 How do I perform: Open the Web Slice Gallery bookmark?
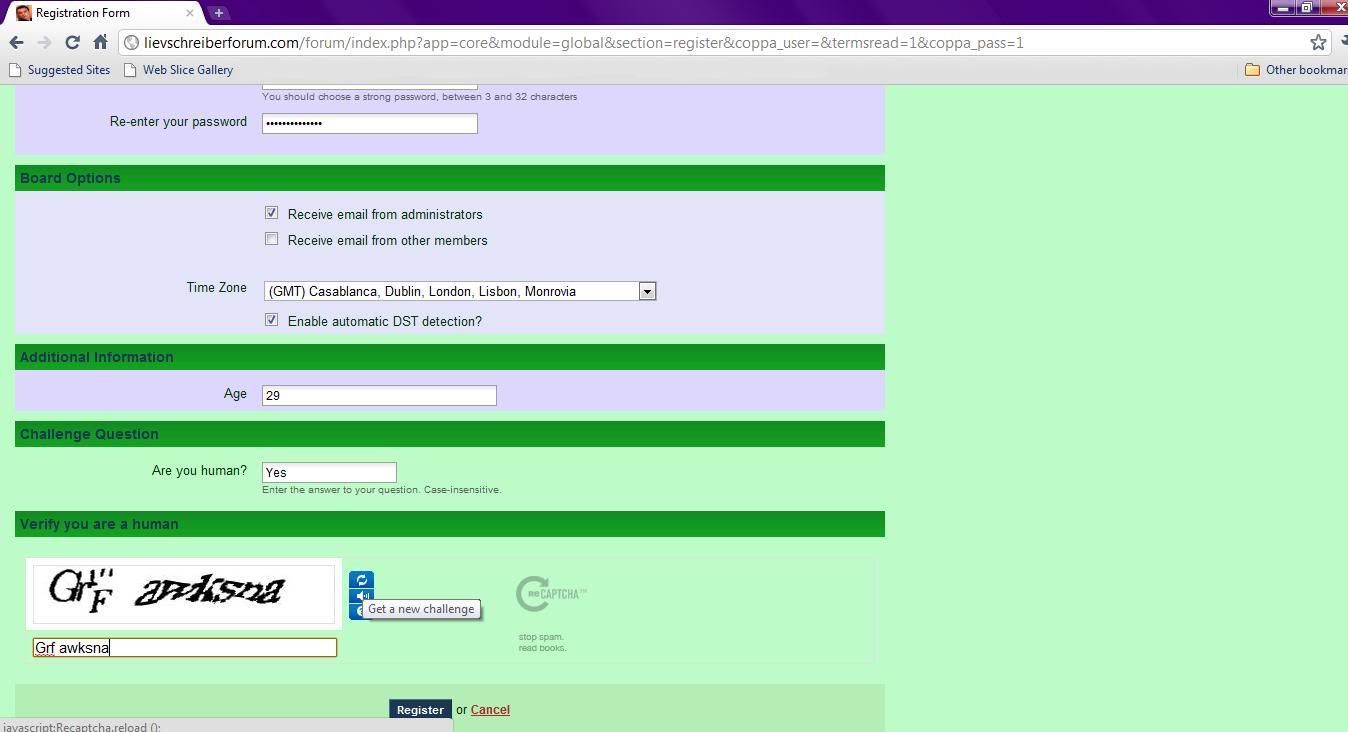pyautogui.click(x=178, y=70)
